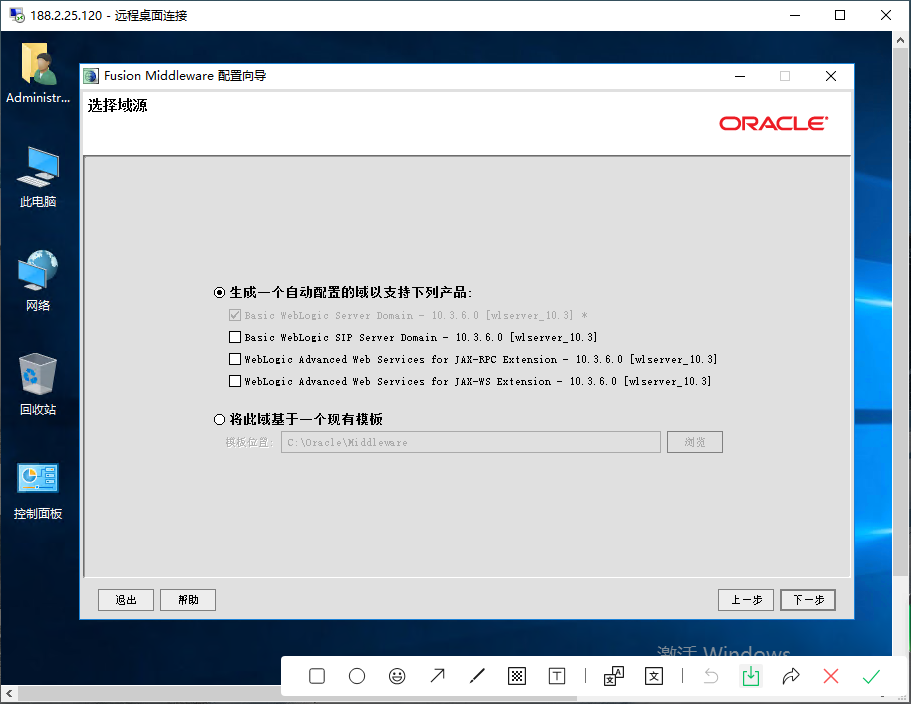This screenshot has height=704, width=911.
Task: Select the rectangle annotation tool
Action: pyautogui.click(x=317, y=676)
